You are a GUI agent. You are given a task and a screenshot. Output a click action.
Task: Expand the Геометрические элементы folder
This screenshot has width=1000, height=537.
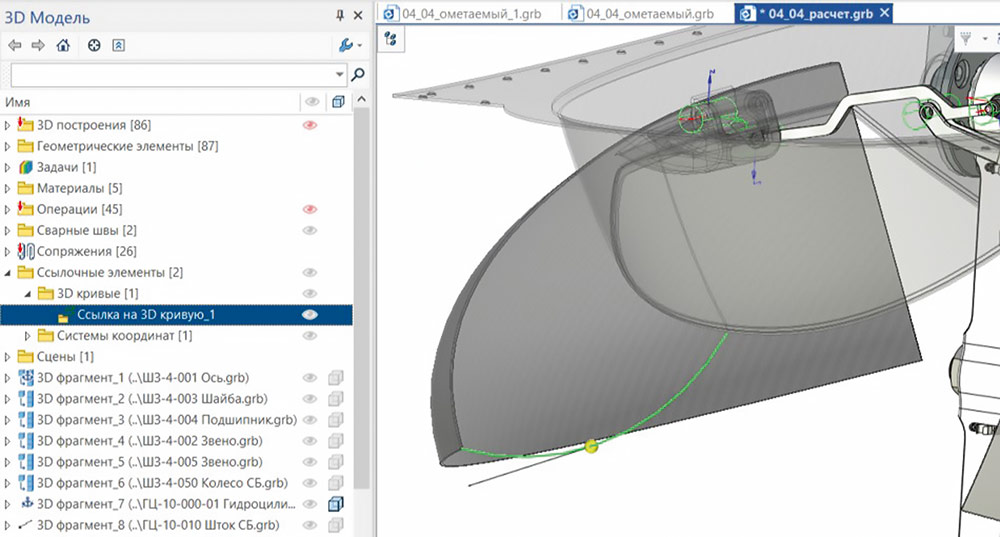(9, 146)
